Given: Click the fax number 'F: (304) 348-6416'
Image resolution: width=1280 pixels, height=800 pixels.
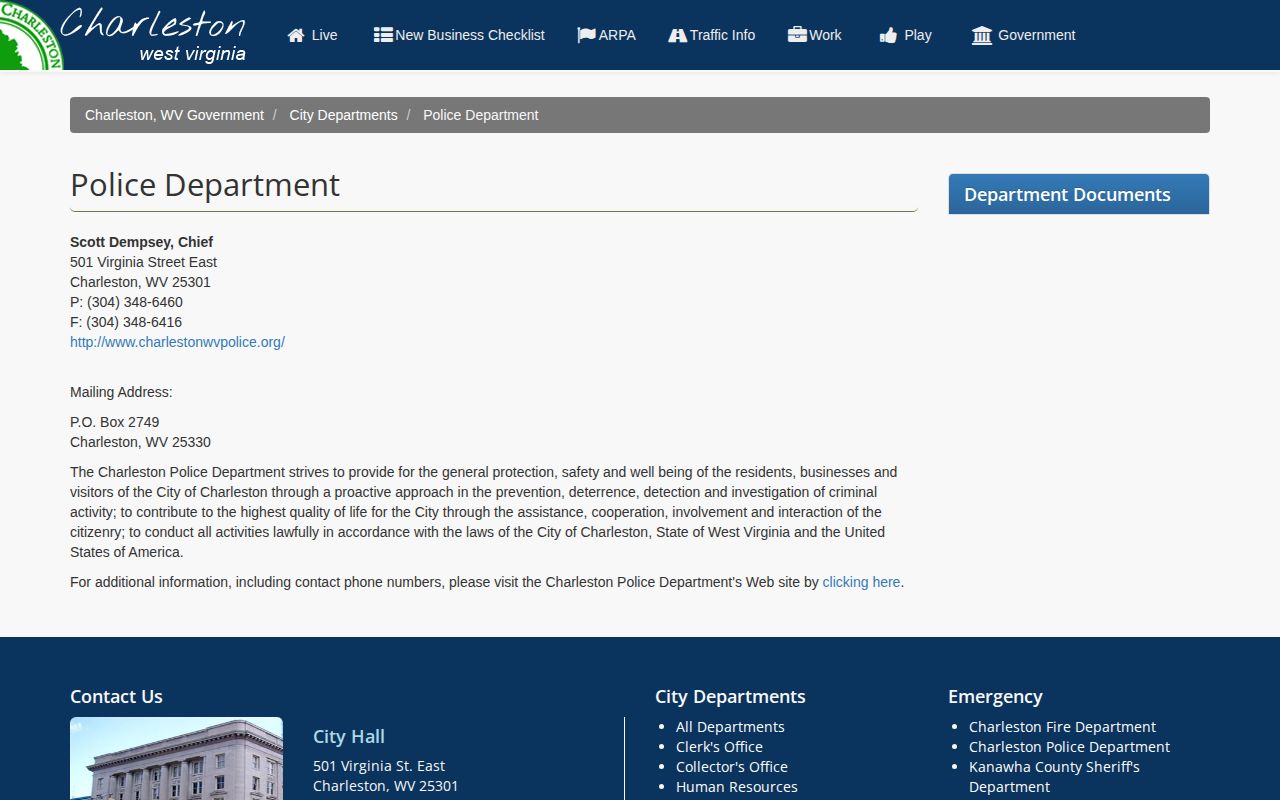Looking at the screenshot, I should (126, 322).
